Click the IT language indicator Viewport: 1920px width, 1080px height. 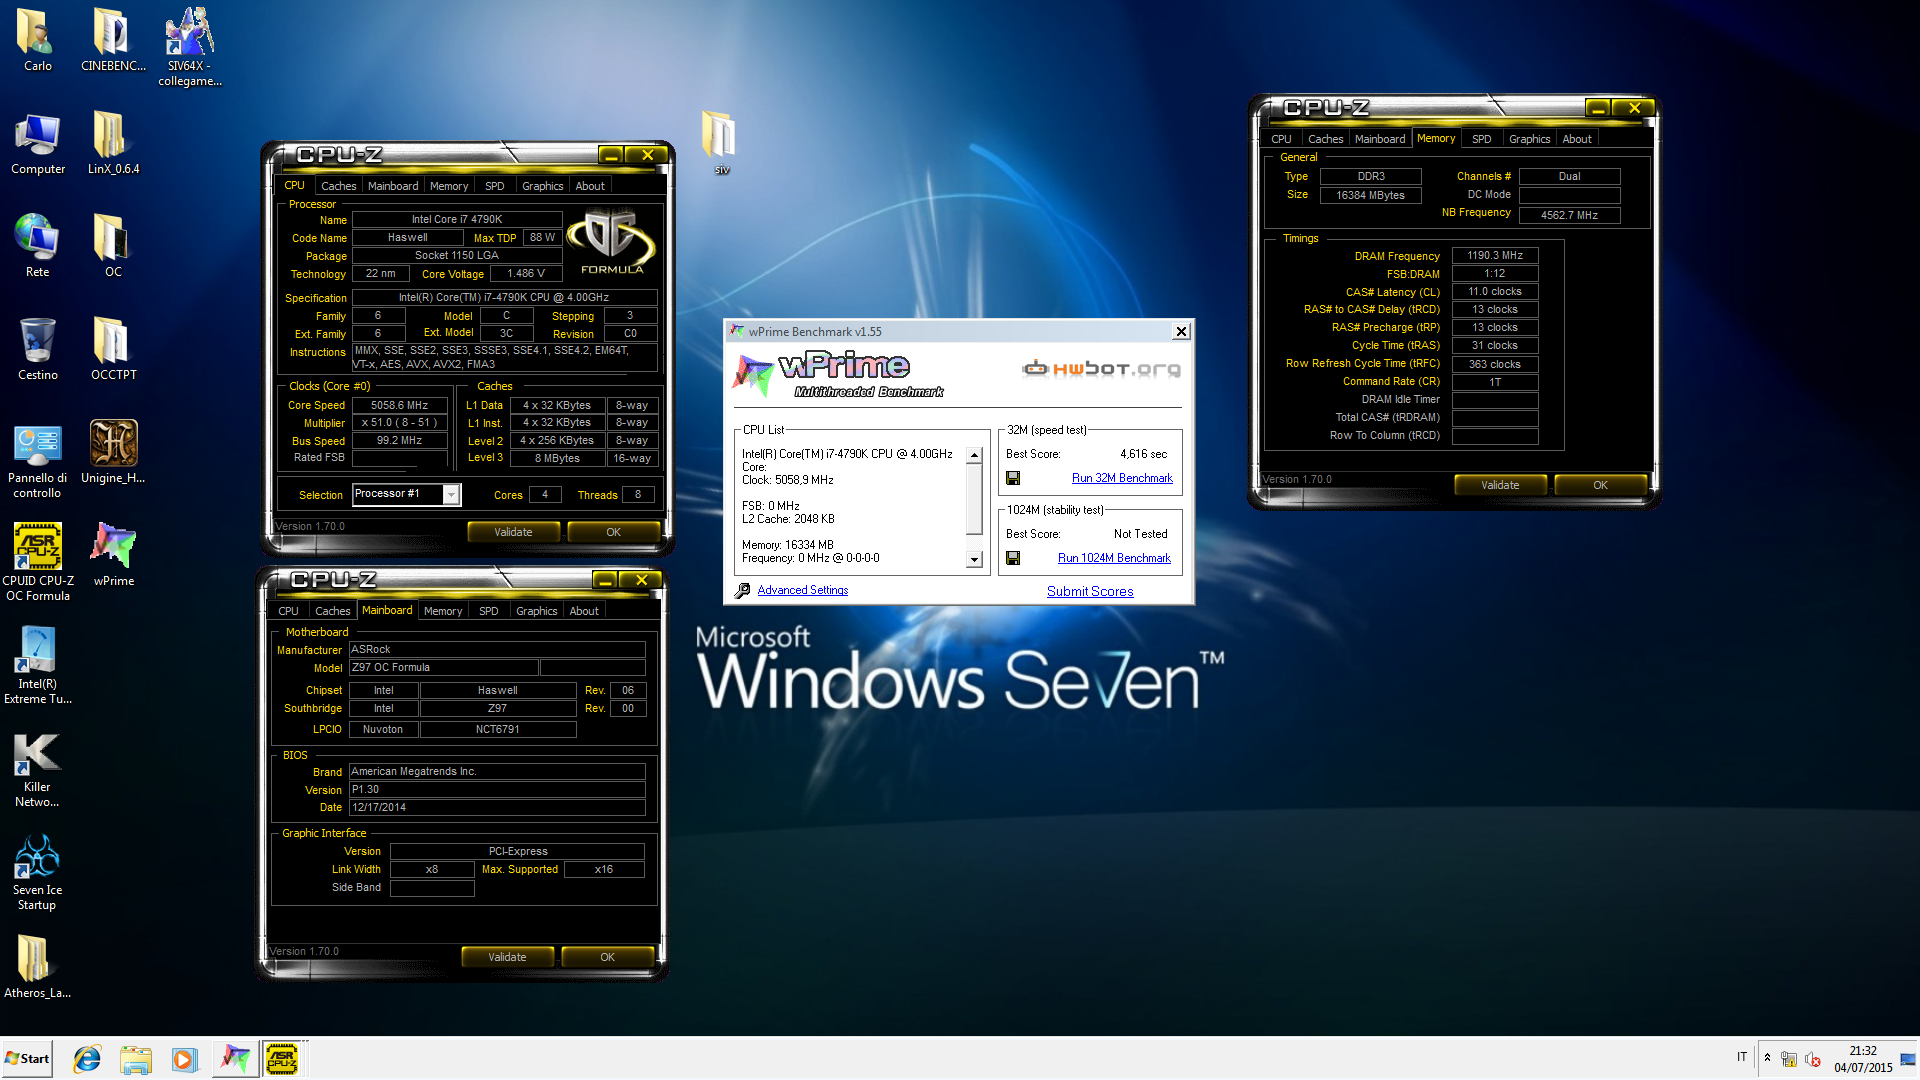[x=1742, y=1057]
